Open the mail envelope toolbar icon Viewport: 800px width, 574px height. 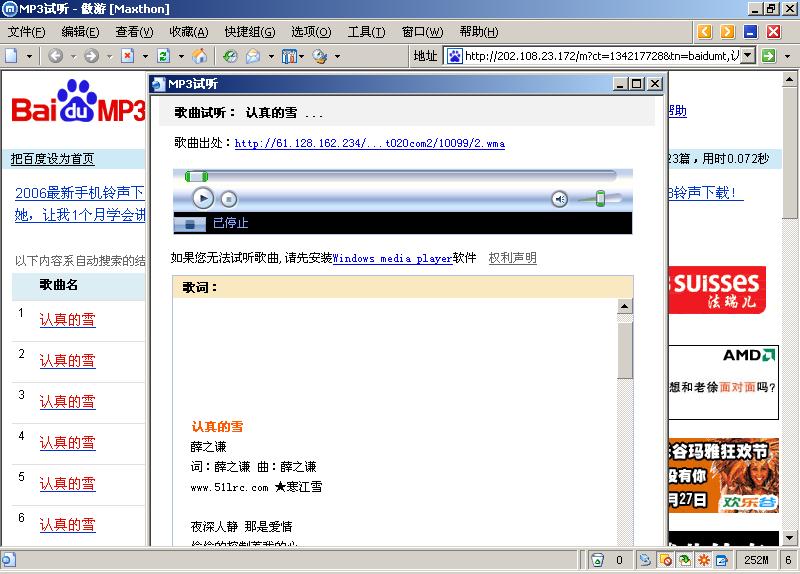253,56
